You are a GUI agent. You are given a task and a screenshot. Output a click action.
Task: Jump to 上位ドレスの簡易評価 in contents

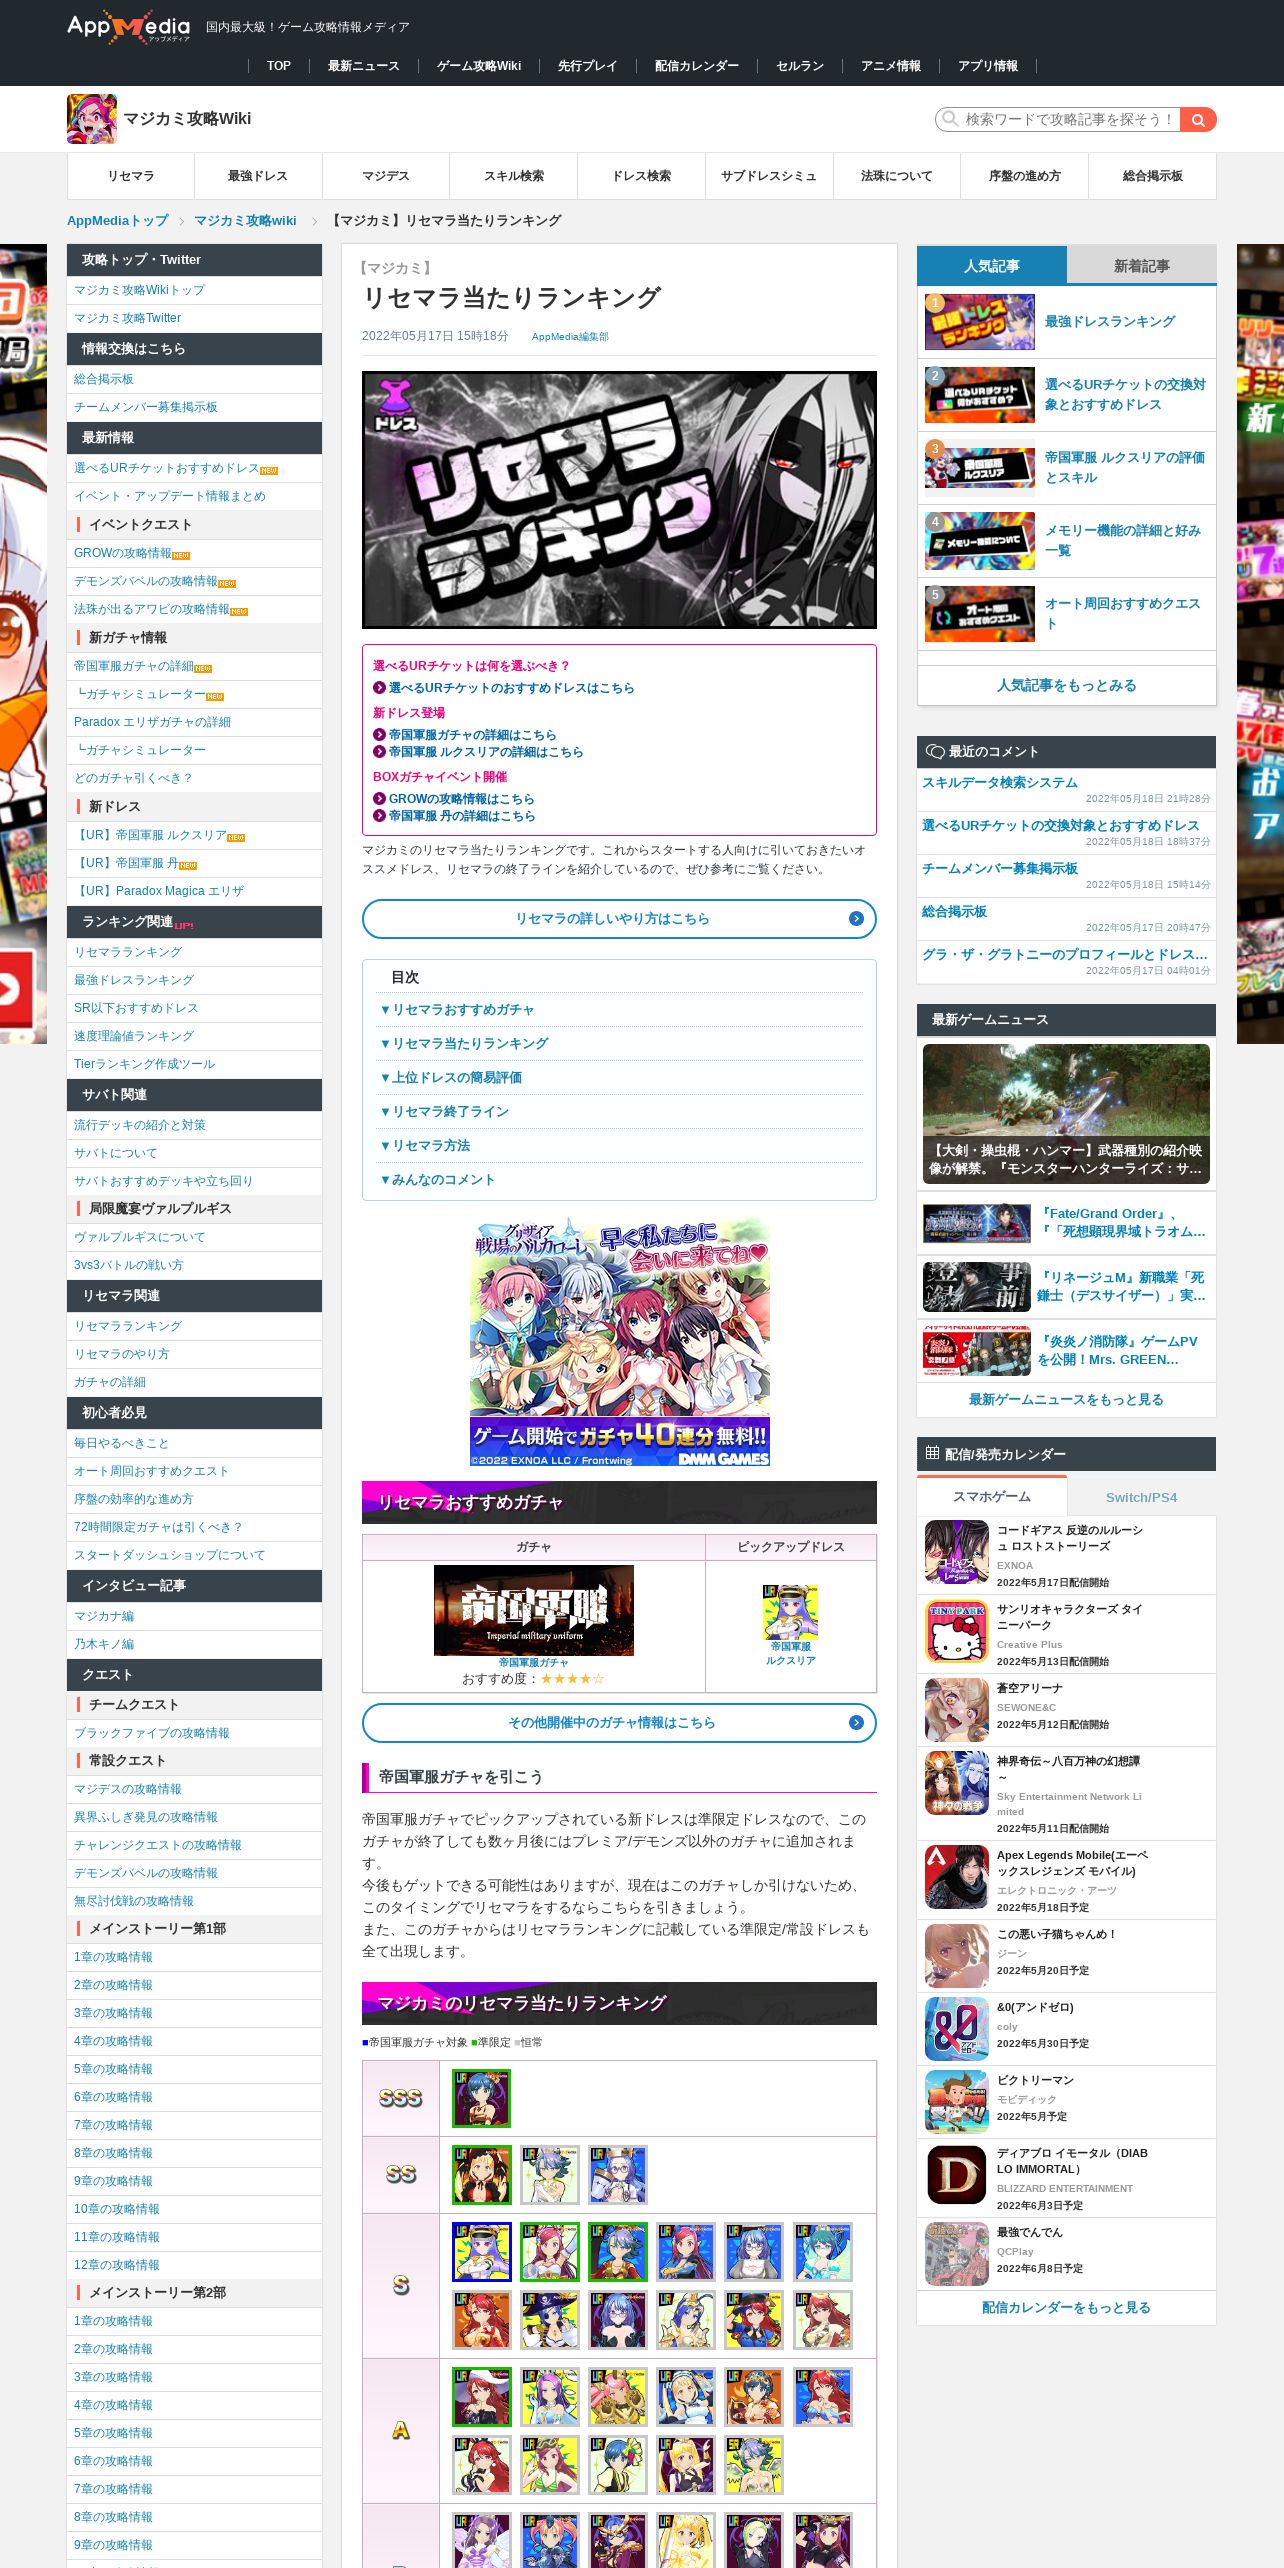point(456,1078)
